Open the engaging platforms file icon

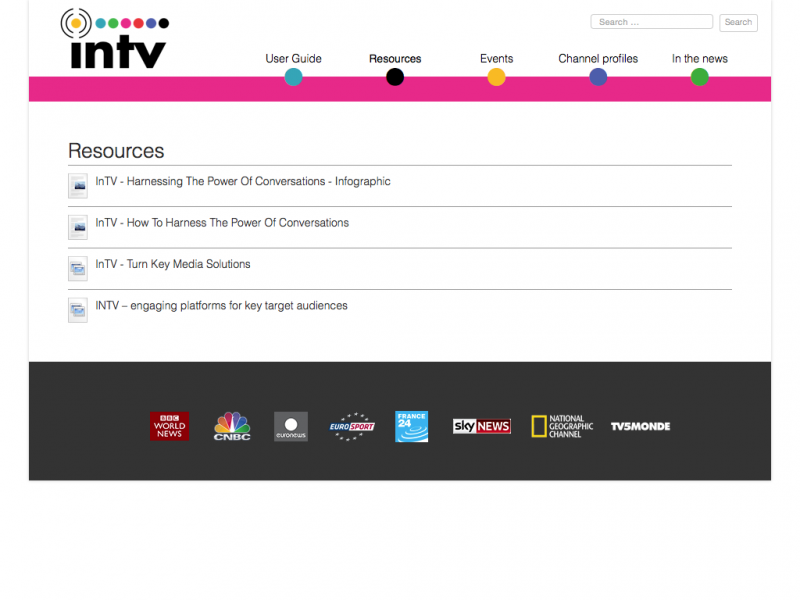pos(78,310)
